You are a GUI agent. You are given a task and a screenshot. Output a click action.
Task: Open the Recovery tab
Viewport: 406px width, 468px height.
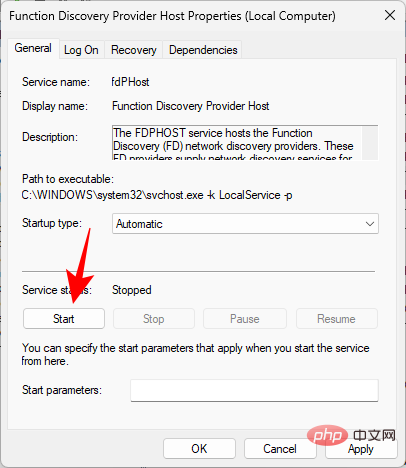[133, 50]
